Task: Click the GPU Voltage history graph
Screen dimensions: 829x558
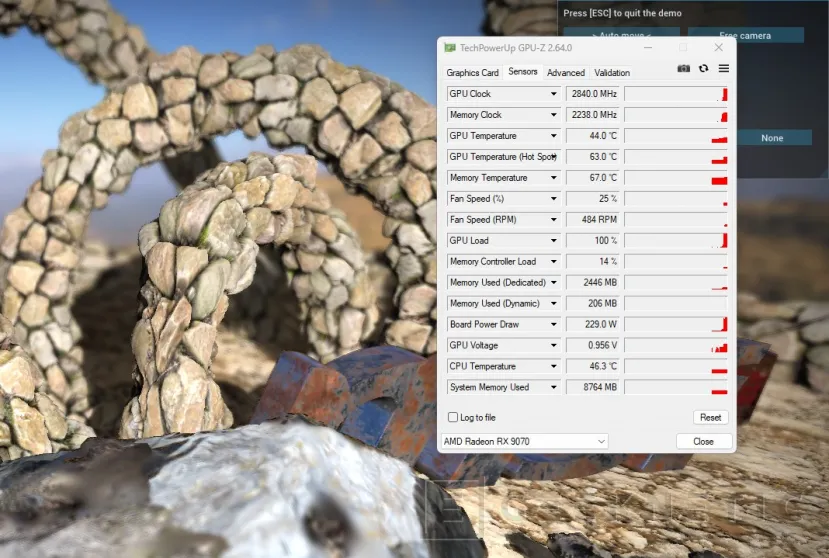Action: (x=676, y=345)
